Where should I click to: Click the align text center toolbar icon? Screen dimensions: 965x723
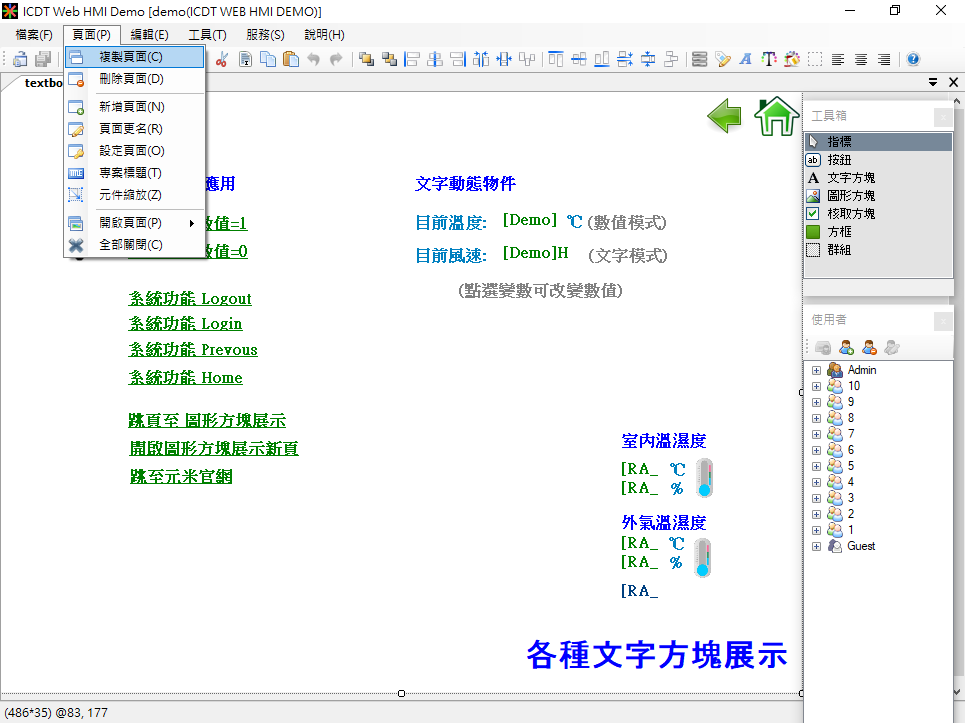[861, 59]
